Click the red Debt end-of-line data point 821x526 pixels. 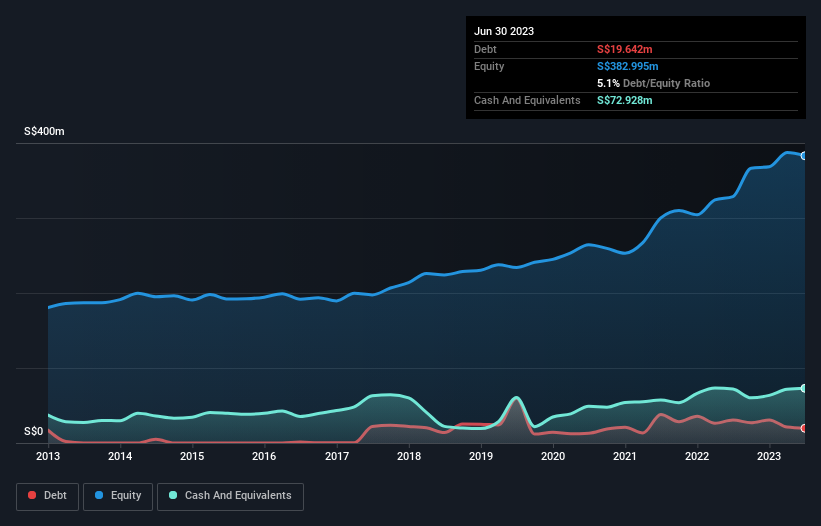[804, 428]
